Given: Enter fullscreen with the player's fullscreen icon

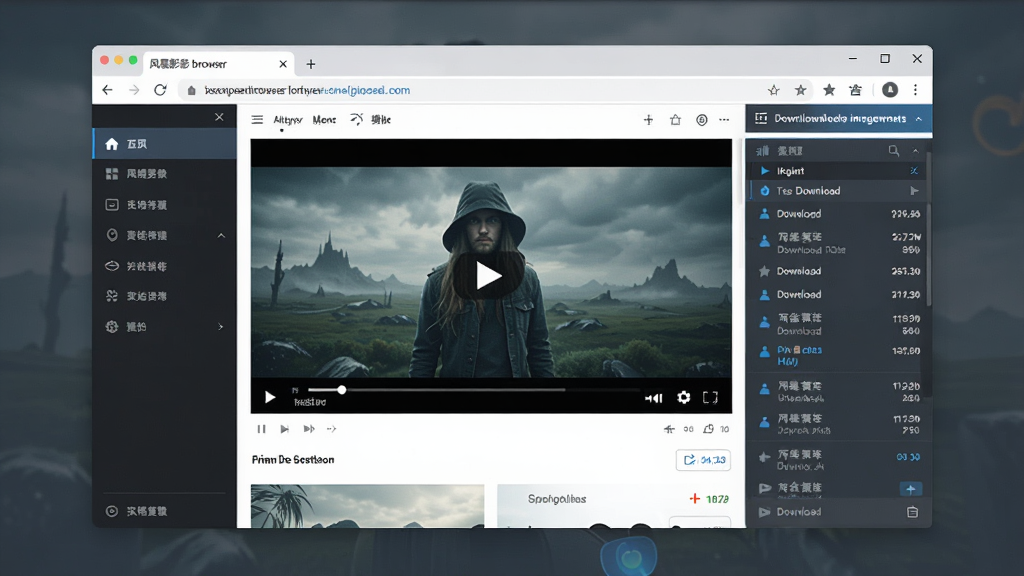Looking at the screenshot, I should 711,397.
